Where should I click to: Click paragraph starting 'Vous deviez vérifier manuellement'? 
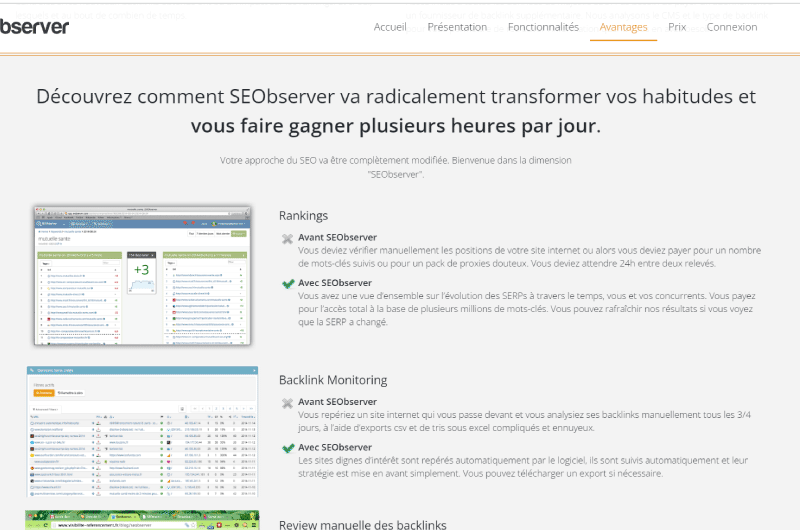pyautogui.click(x=530, y=257)
